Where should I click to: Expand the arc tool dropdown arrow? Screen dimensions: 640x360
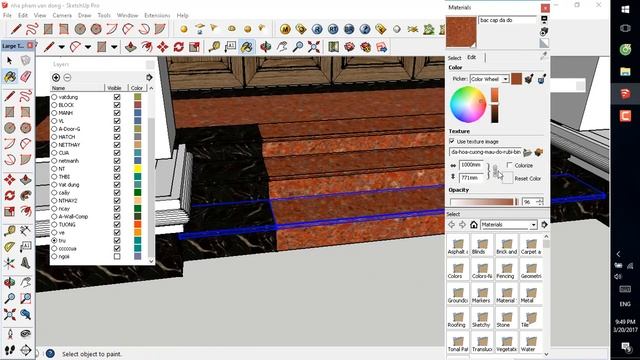pos(88,47)
